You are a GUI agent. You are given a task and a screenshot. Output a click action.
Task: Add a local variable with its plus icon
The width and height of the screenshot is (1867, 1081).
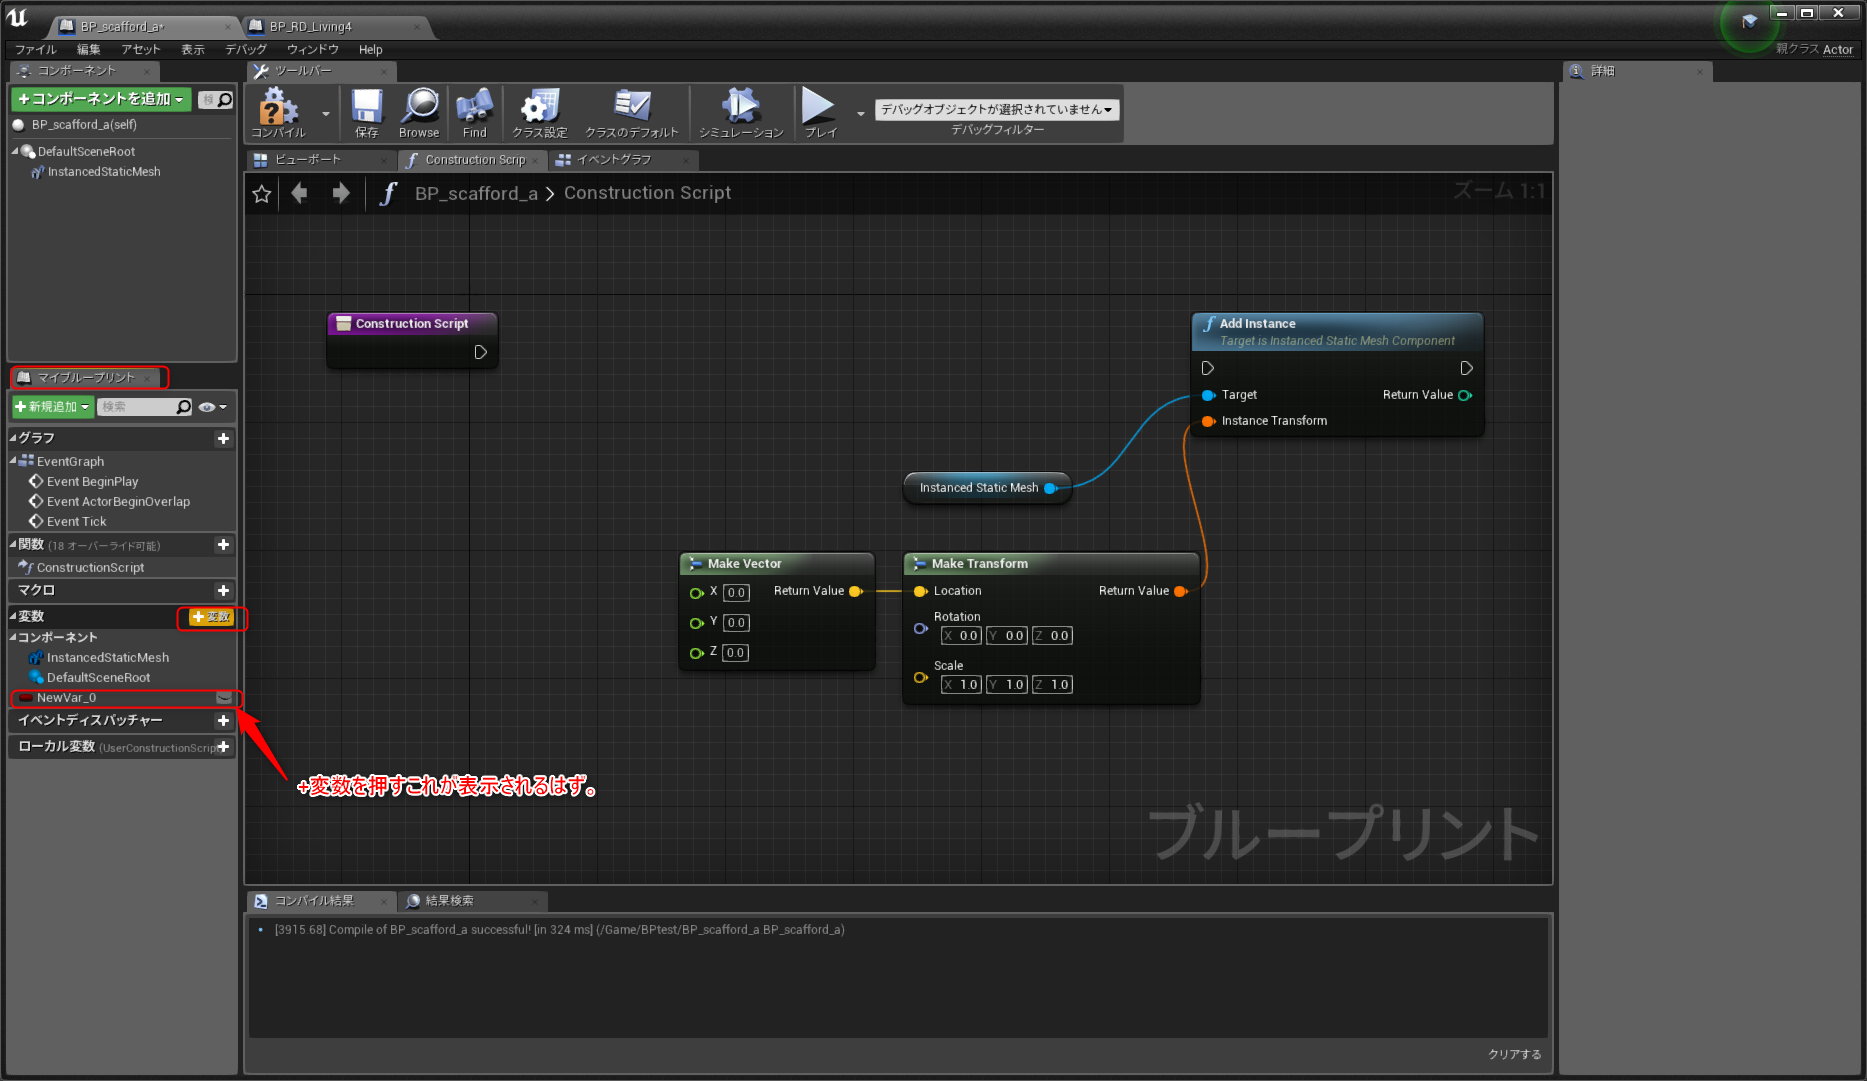223,747
